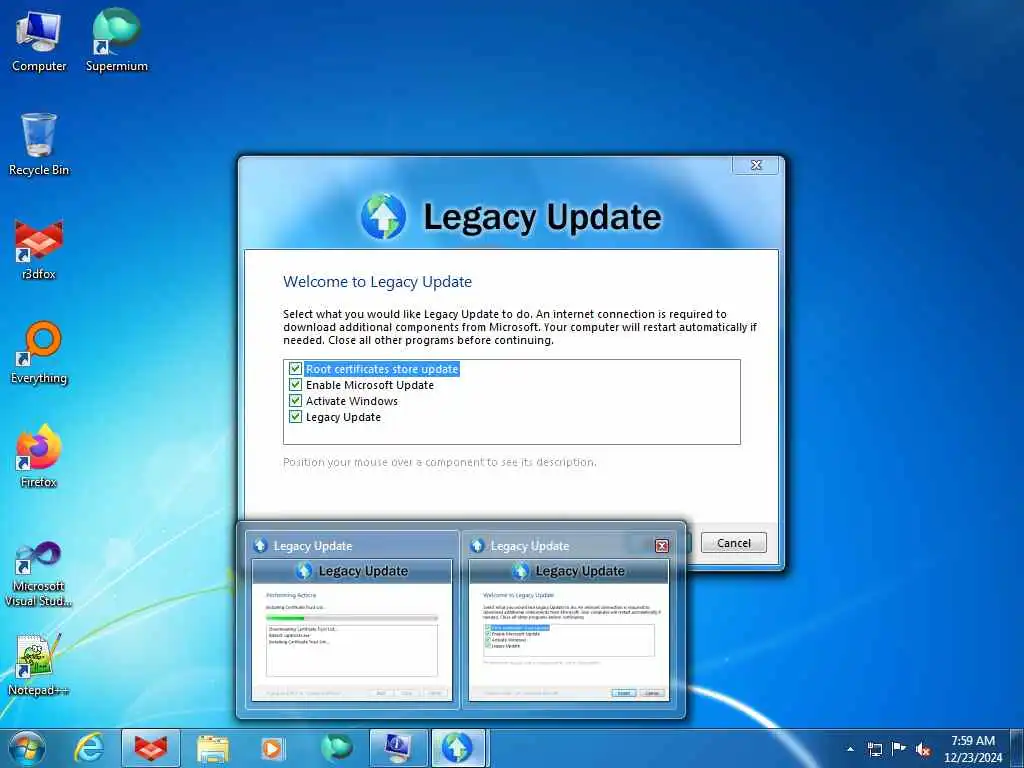This screenshot has height=768, width=1024.
Task: Select the Recycle Bin icon
Action: pos(39,144)
